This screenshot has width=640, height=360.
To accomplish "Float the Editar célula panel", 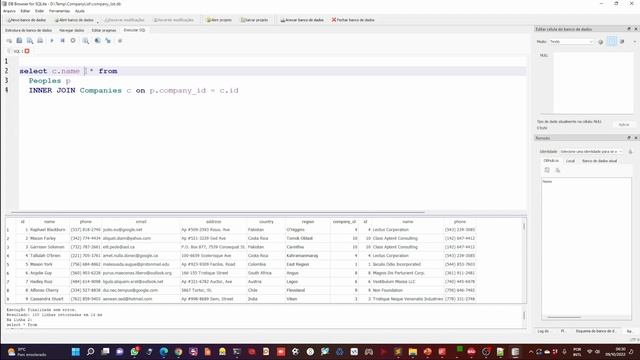I will (x=629, y=29).
